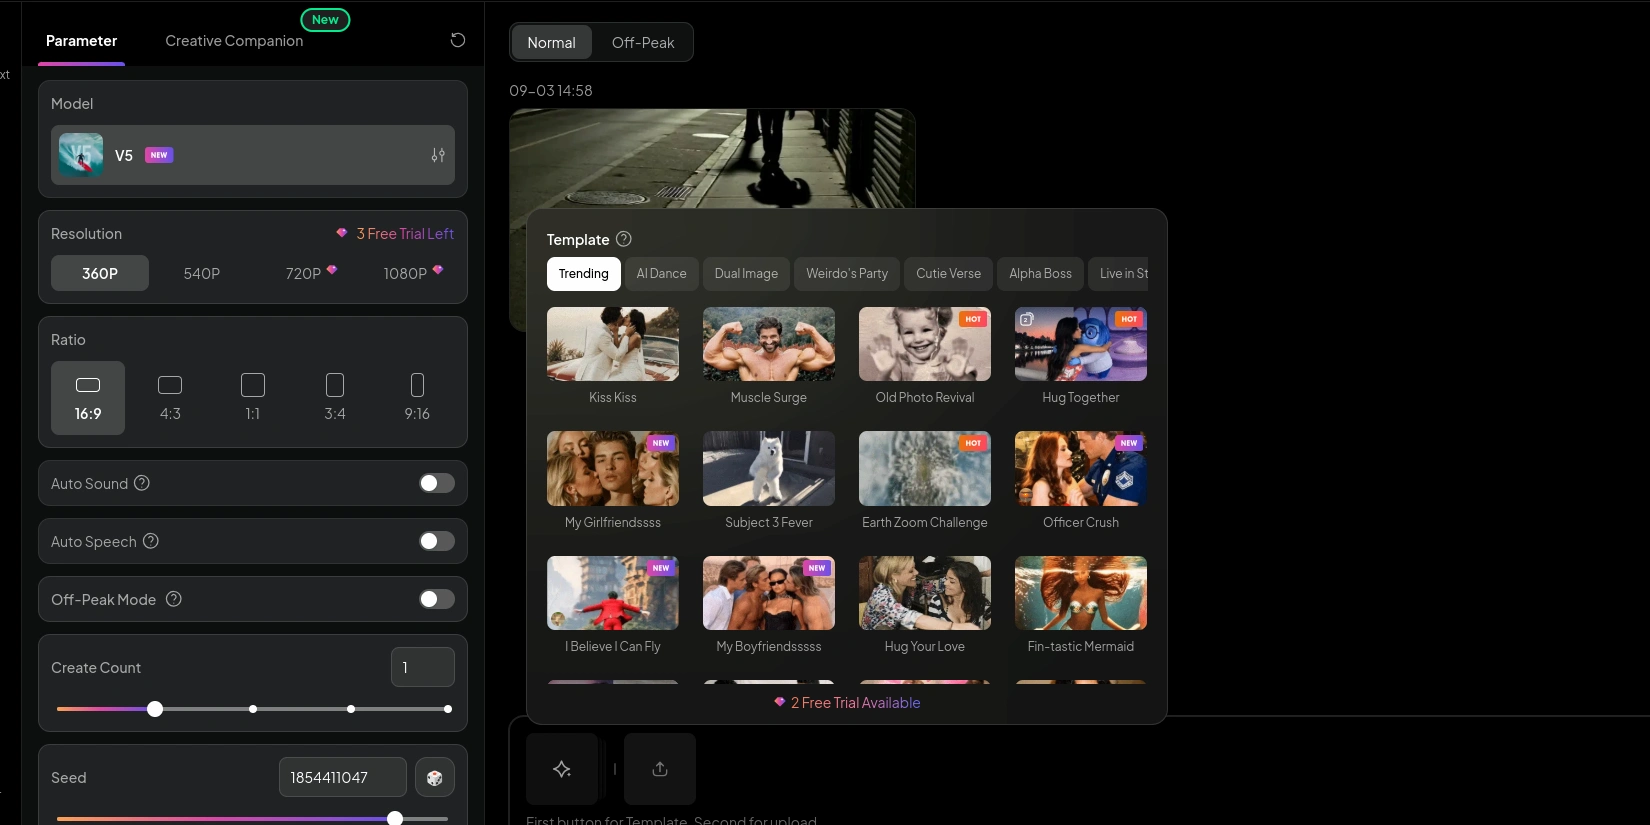The height and width of the screenshot is (825, 1650).
Task: Switch to Off-Peak queue view
Action: click(643, 43)
